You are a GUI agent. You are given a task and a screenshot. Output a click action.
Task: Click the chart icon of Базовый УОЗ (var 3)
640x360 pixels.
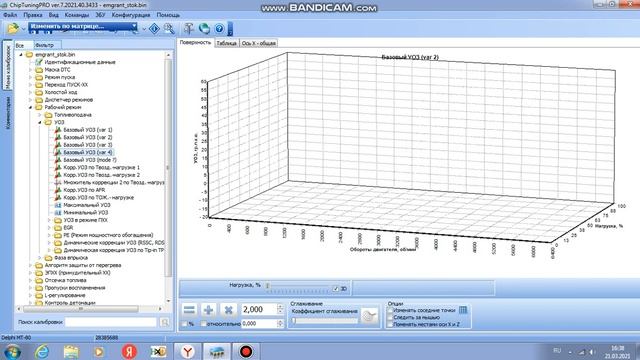coord(58,145)
